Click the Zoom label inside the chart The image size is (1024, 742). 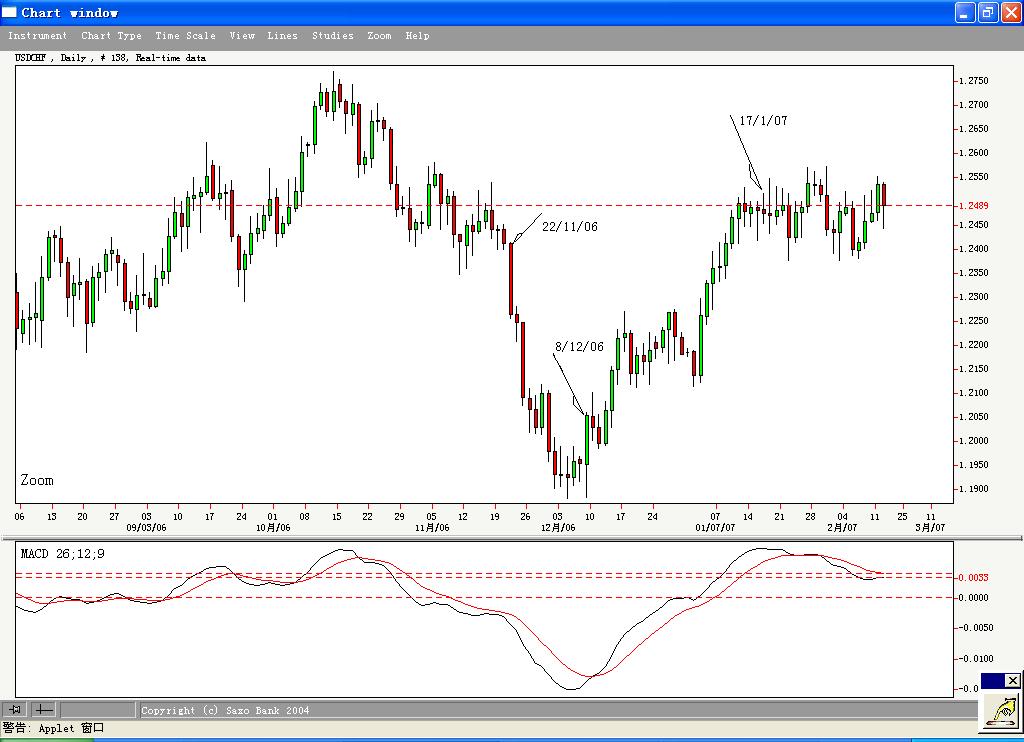tap(37, 480)
